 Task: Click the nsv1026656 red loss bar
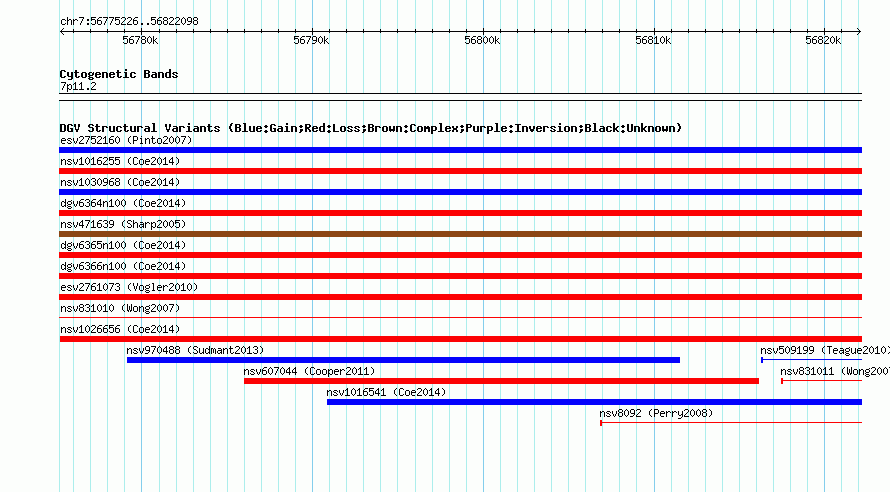[x=460, y=339]
